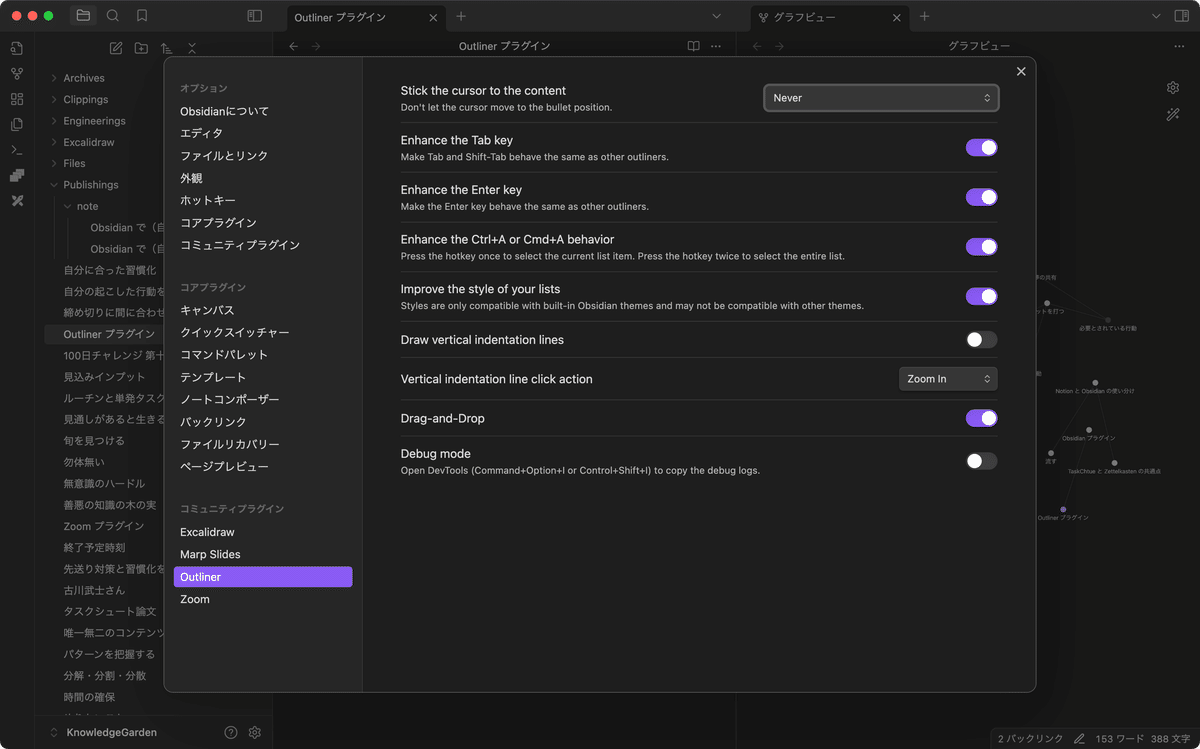Disable Enhance the Enter key toggle

pyautogui.click(x=981, y=197)
